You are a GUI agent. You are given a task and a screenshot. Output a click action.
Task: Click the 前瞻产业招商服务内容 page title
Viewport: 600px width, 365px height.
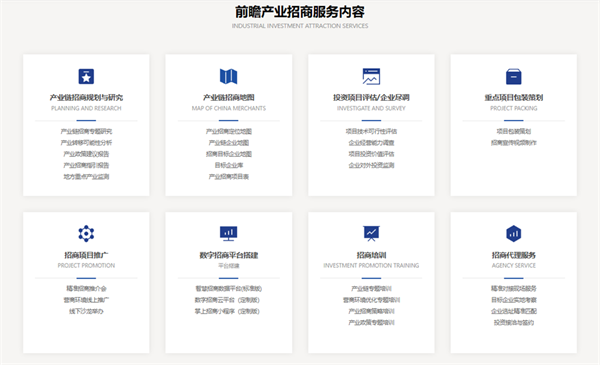tap(300, 12)
